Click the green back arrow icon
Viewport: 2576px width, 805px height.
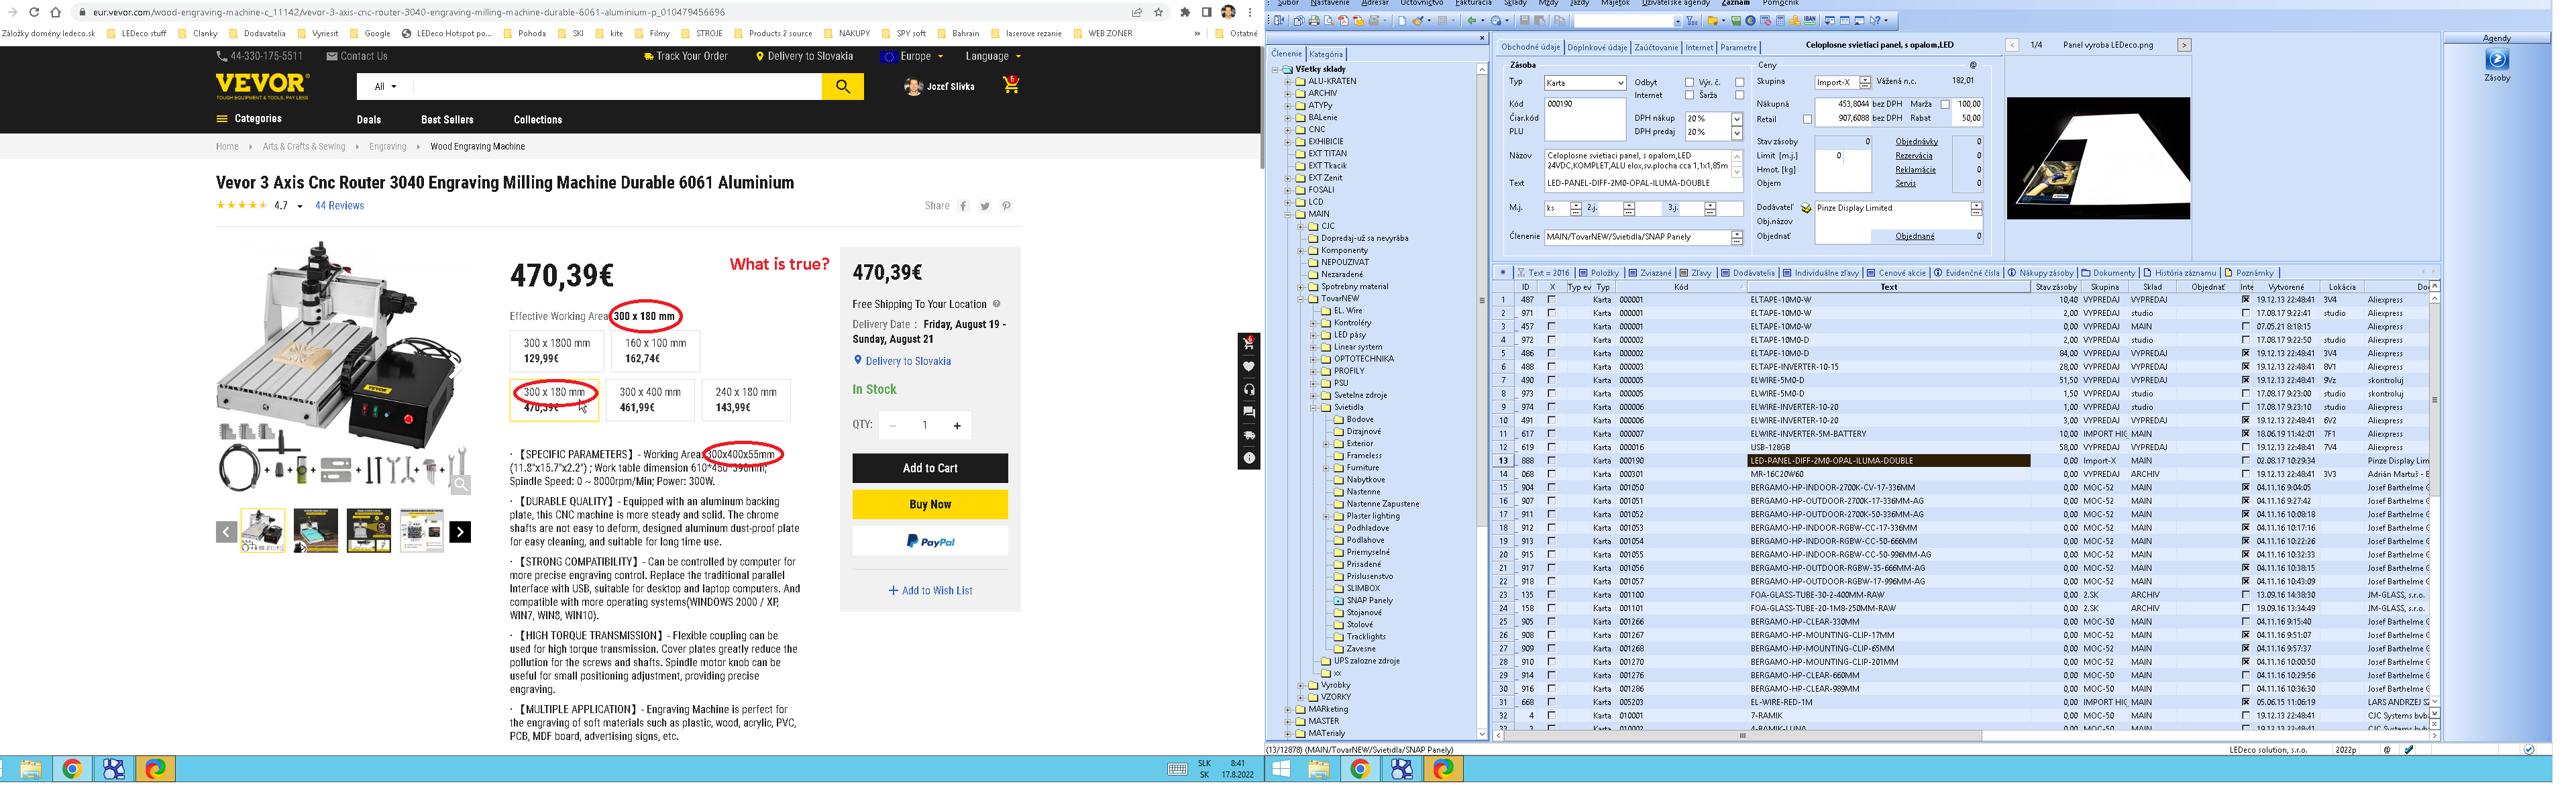[x=1472, y=21]
